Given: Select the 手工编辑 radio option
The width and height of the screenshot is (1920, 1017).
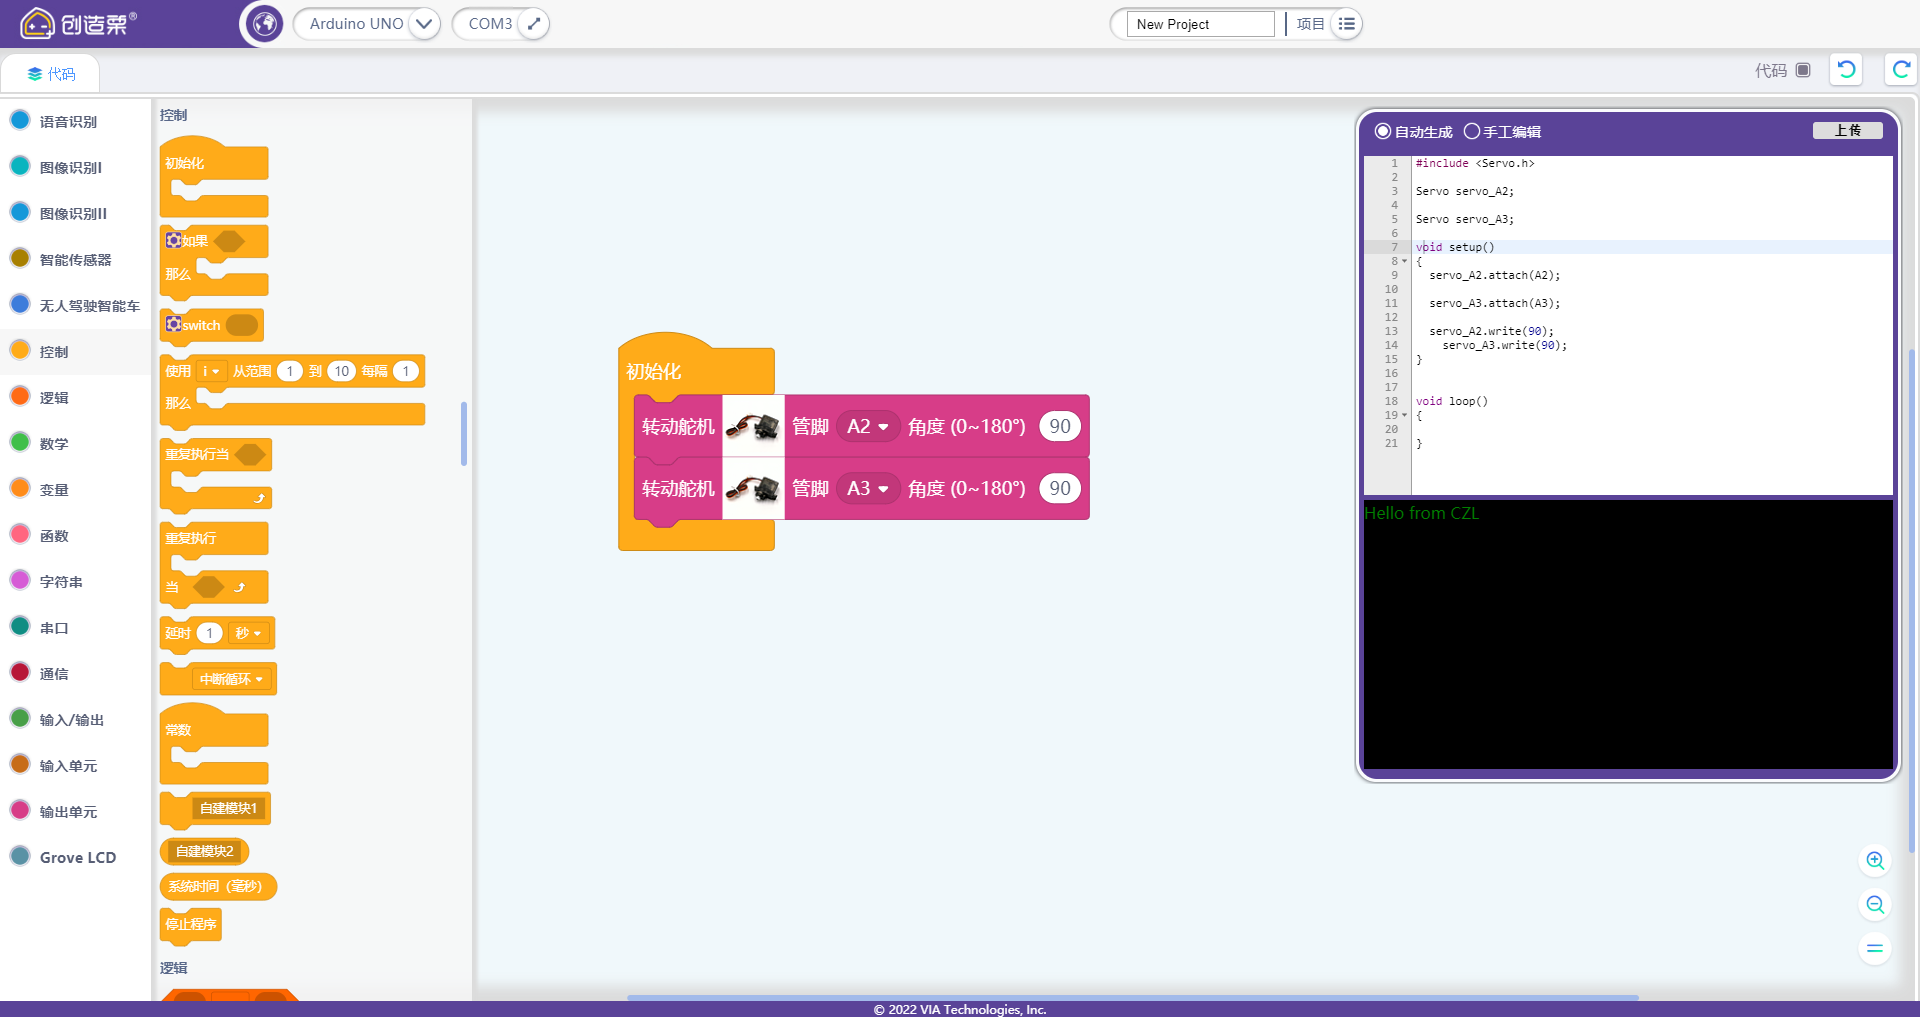Looking at the screenshot, I should point(1471,131).
